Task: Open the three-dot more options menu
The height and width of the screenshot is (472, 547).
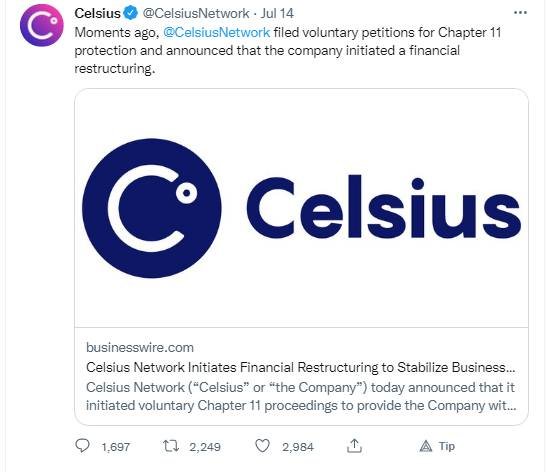Action: pos(520,13)
